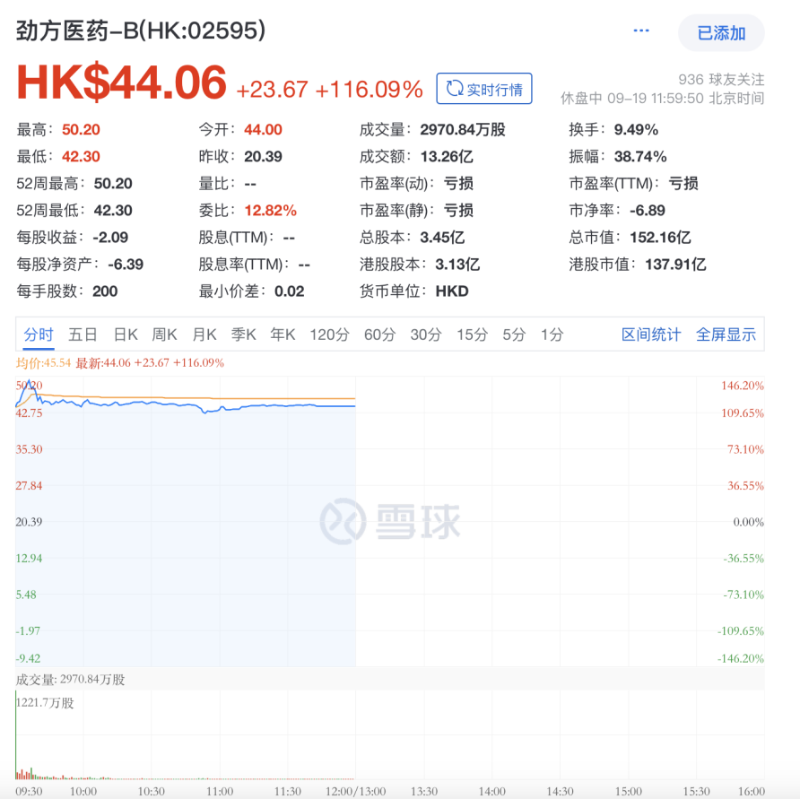
Task: Switch to the 年K yearly chart tab
Action: (x=283, y=335)
